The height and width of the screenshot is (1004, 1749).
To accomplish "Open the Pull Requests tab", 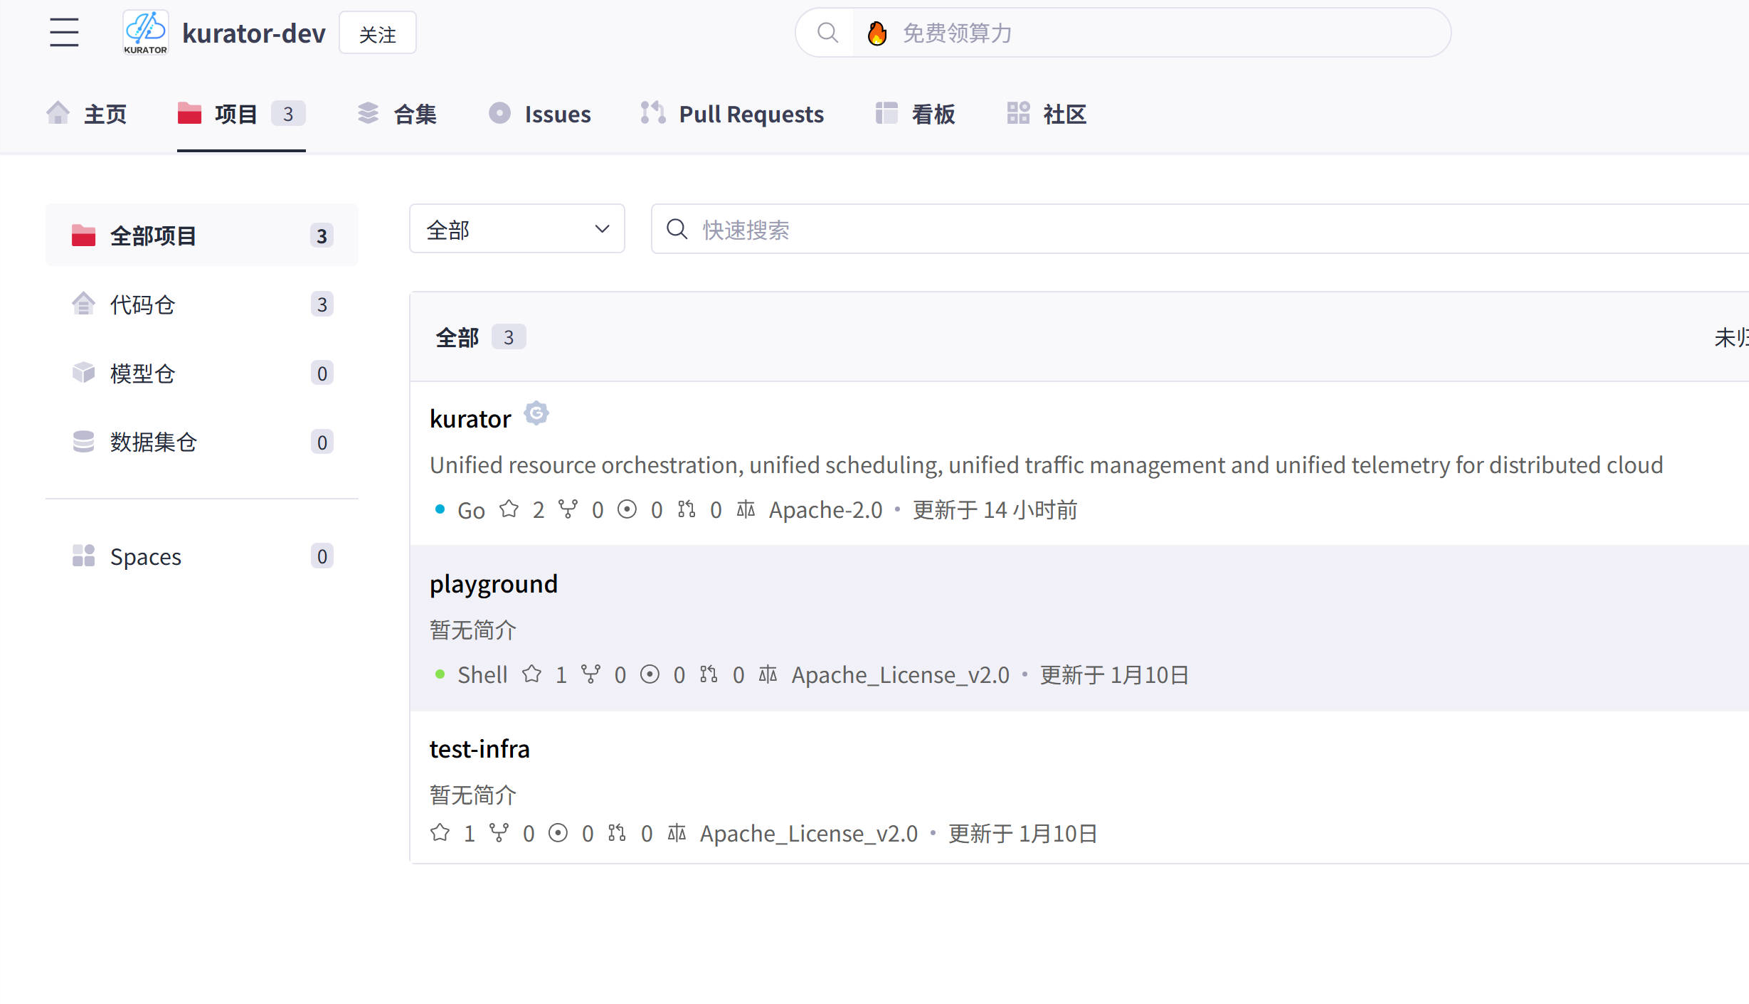I will [x=732, y=114].
